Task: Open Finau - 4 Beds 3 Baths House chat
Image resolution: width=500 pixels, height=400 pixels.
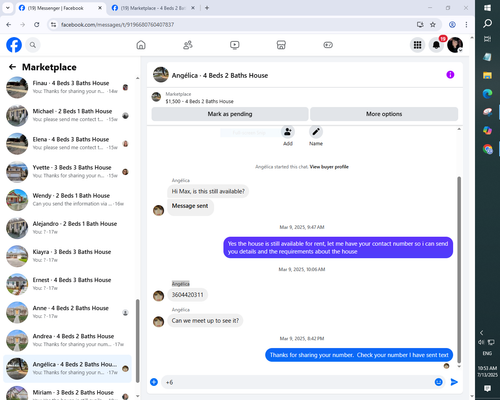Action: click(68, 87)
